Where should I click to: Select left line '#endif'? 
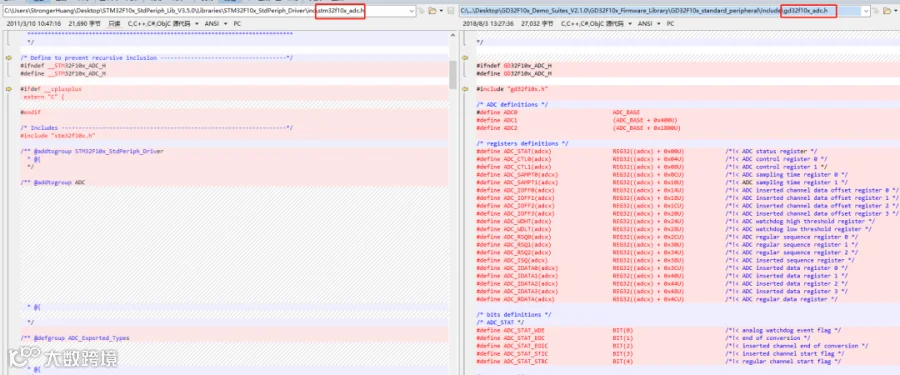coord(30,113)
